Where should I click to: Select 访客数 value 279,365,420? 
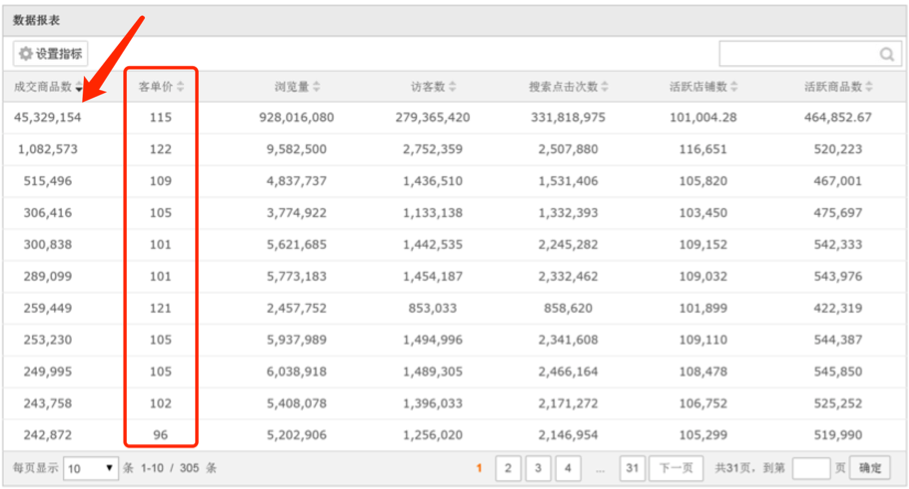coord(432,118)
